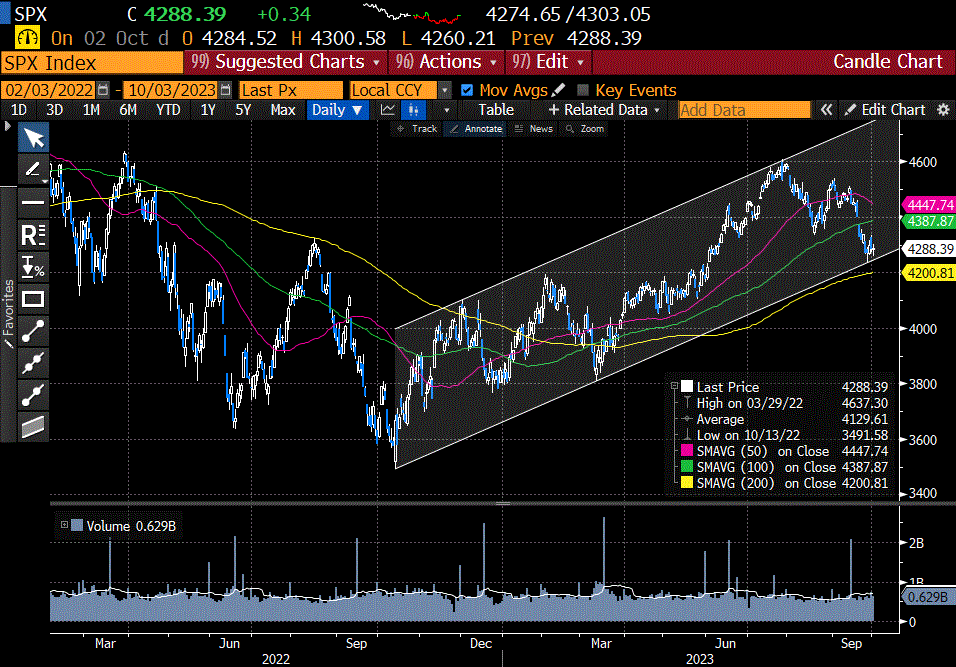Pick the rectangle drawing tool
Viewport: 956px width, 667px height.
[x=34, y=299]
